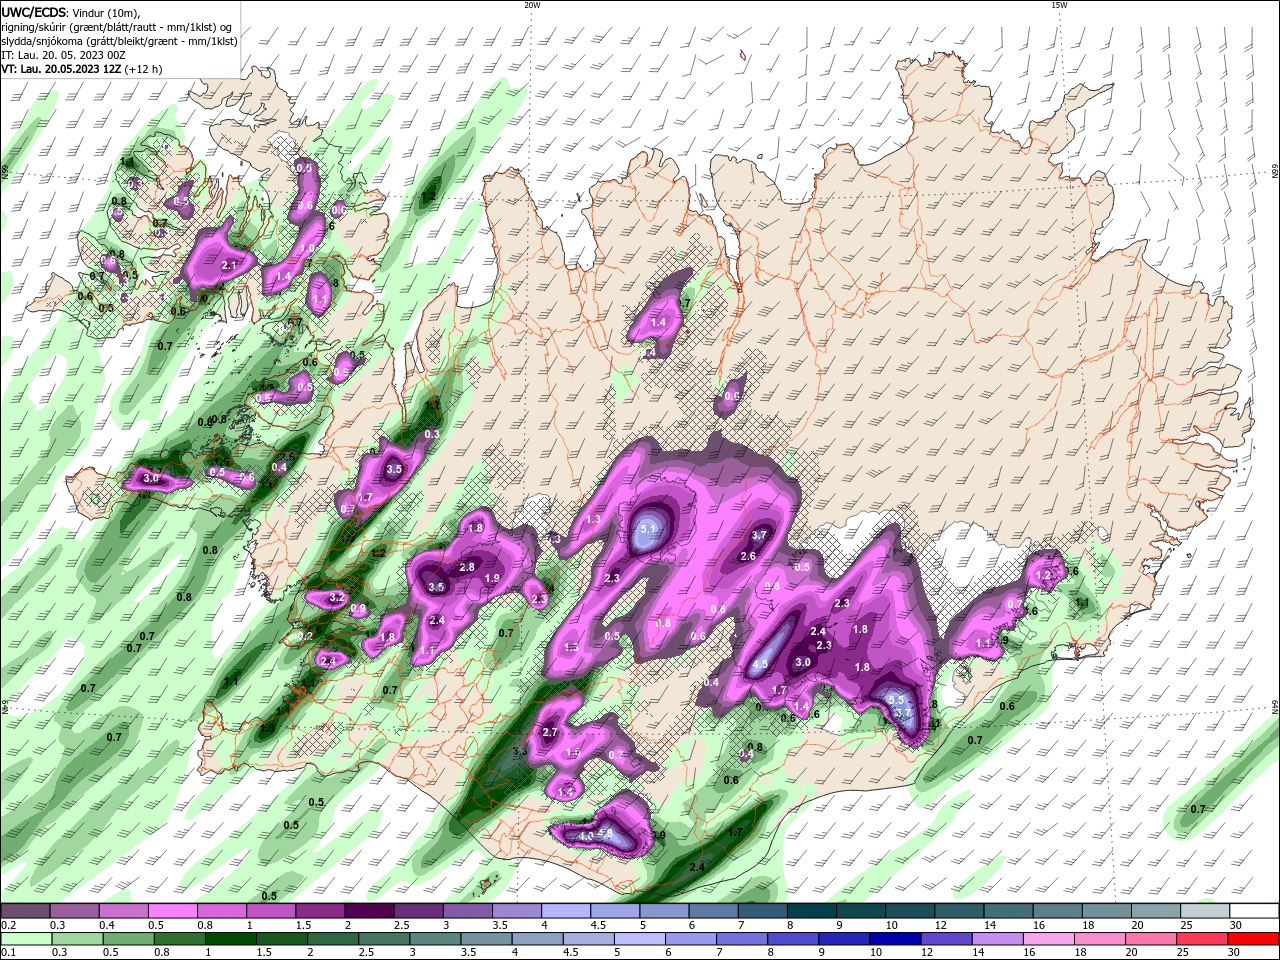Select the top-row swatch between 0.2 and 0.3
Screen dimensions: 1280x960
26,910
